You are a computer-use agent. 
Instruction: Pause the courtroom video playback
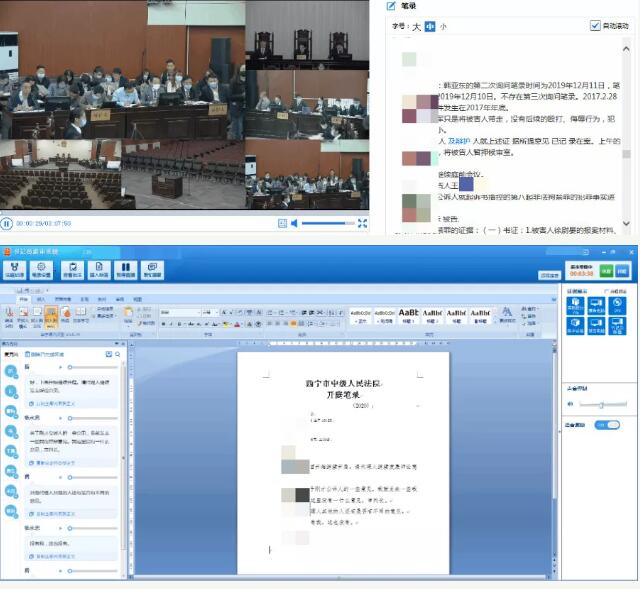click(6, 223)
